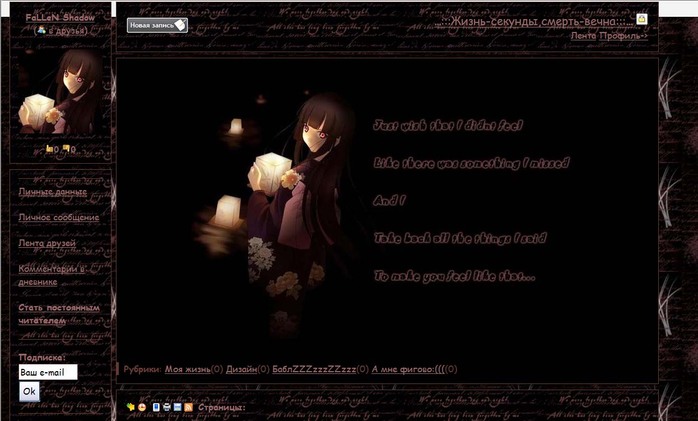
Task: Click the green-yellow star favorites icon
Action: click(x=130, y=407)
